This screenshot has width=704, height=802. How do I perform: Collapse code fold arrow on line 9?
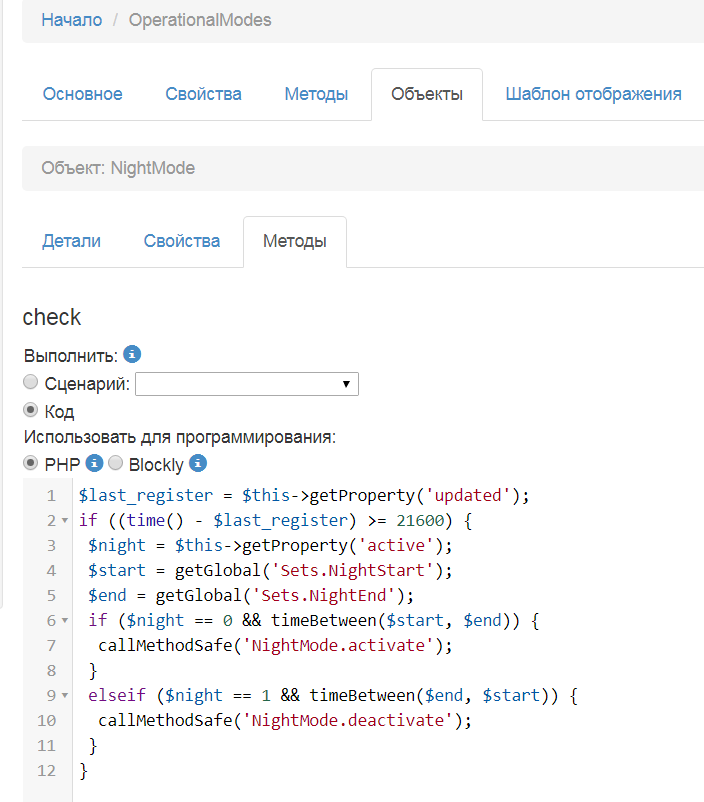(65, 696)
